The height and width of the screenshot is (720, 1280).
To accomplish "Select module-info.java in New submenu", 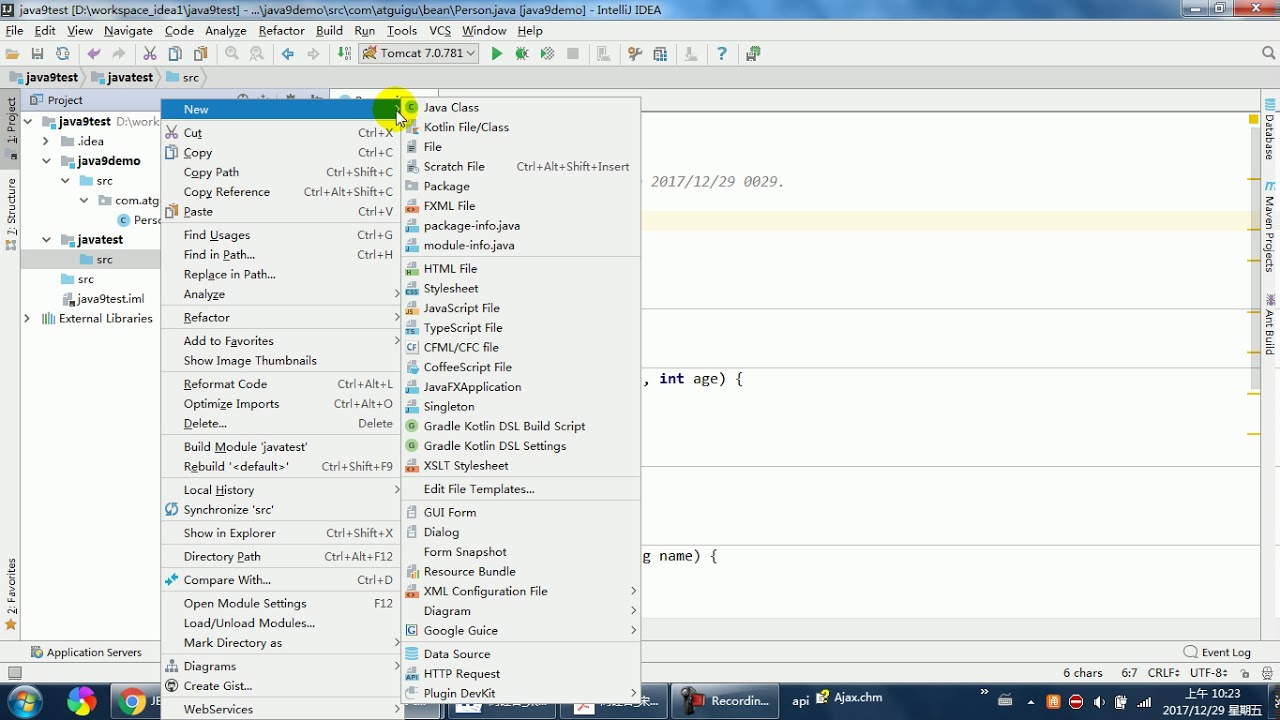I will click(x=521, y=245).
